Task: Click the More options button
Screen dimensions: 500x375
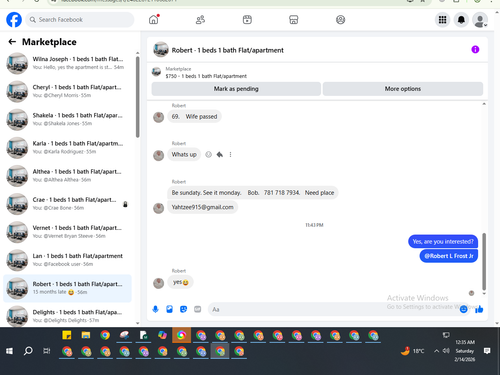Action: tap(403, 89)
